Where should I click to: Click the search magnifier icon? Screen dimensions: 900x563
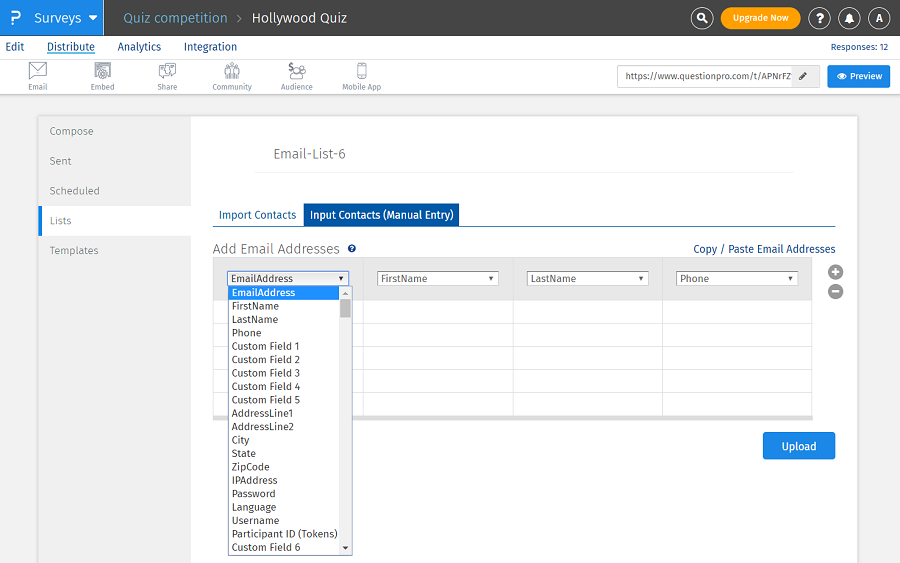pyautogui.click(x=703, y=18)
